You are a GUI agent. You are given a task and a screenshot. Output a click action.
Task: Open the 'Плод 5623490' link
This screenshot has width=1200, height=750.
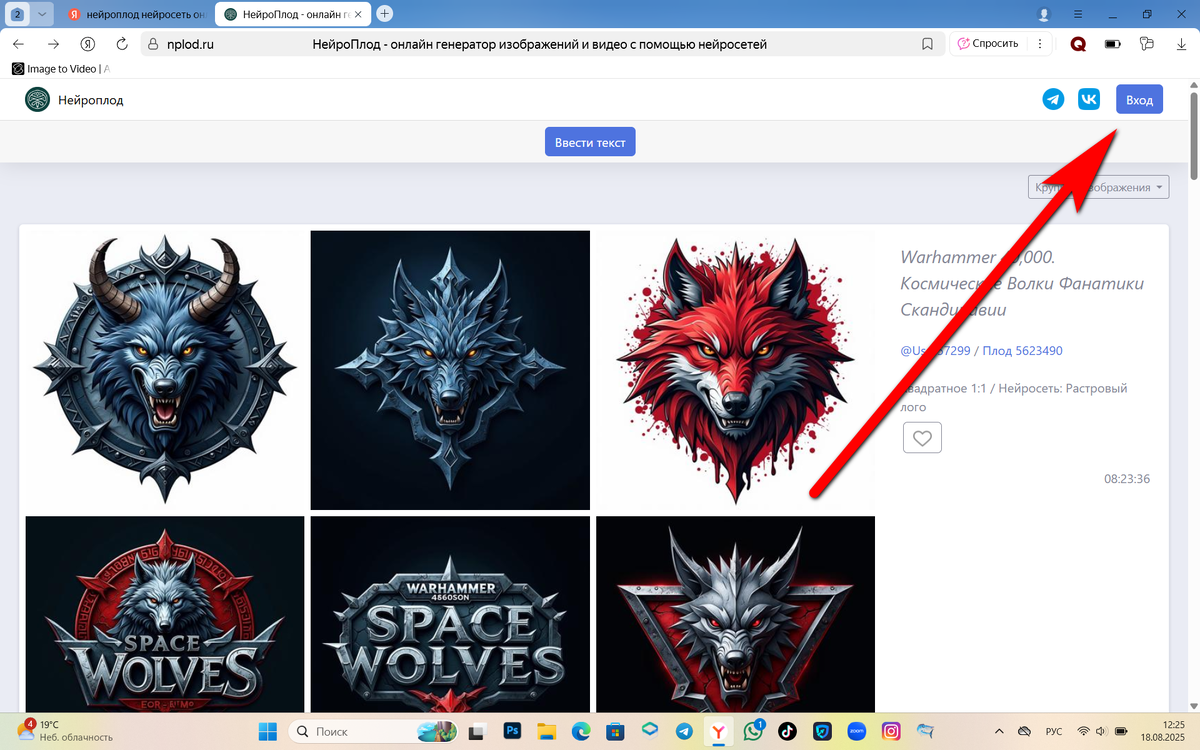pos(1022,351)
